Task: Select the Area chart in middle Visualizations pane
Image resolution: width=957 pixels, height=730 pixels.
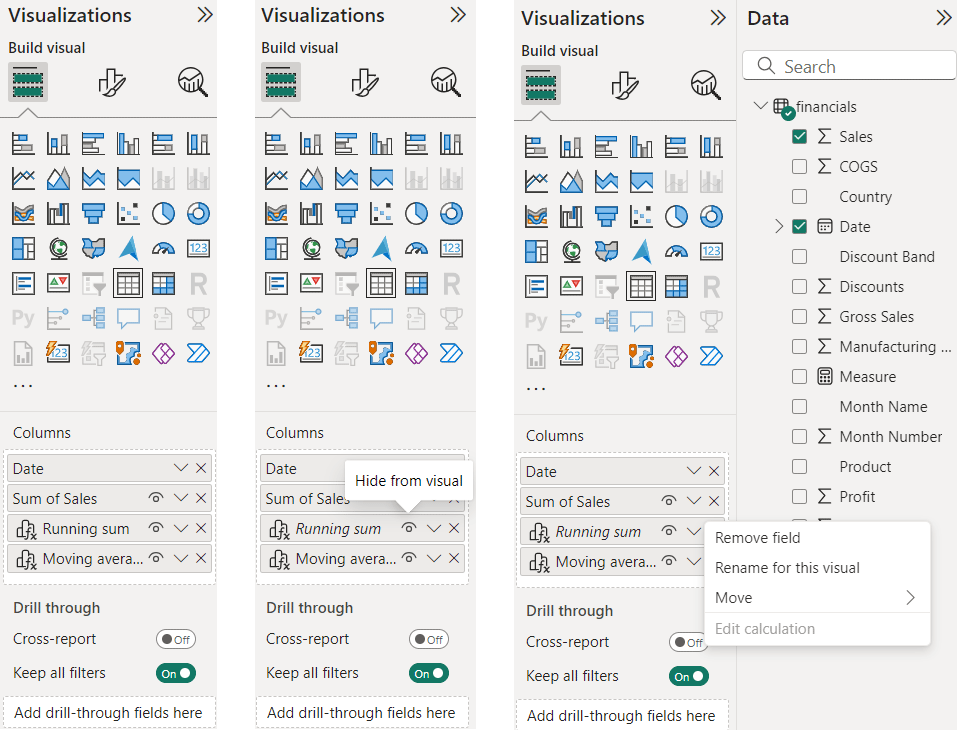Action: tap(311, 179)
